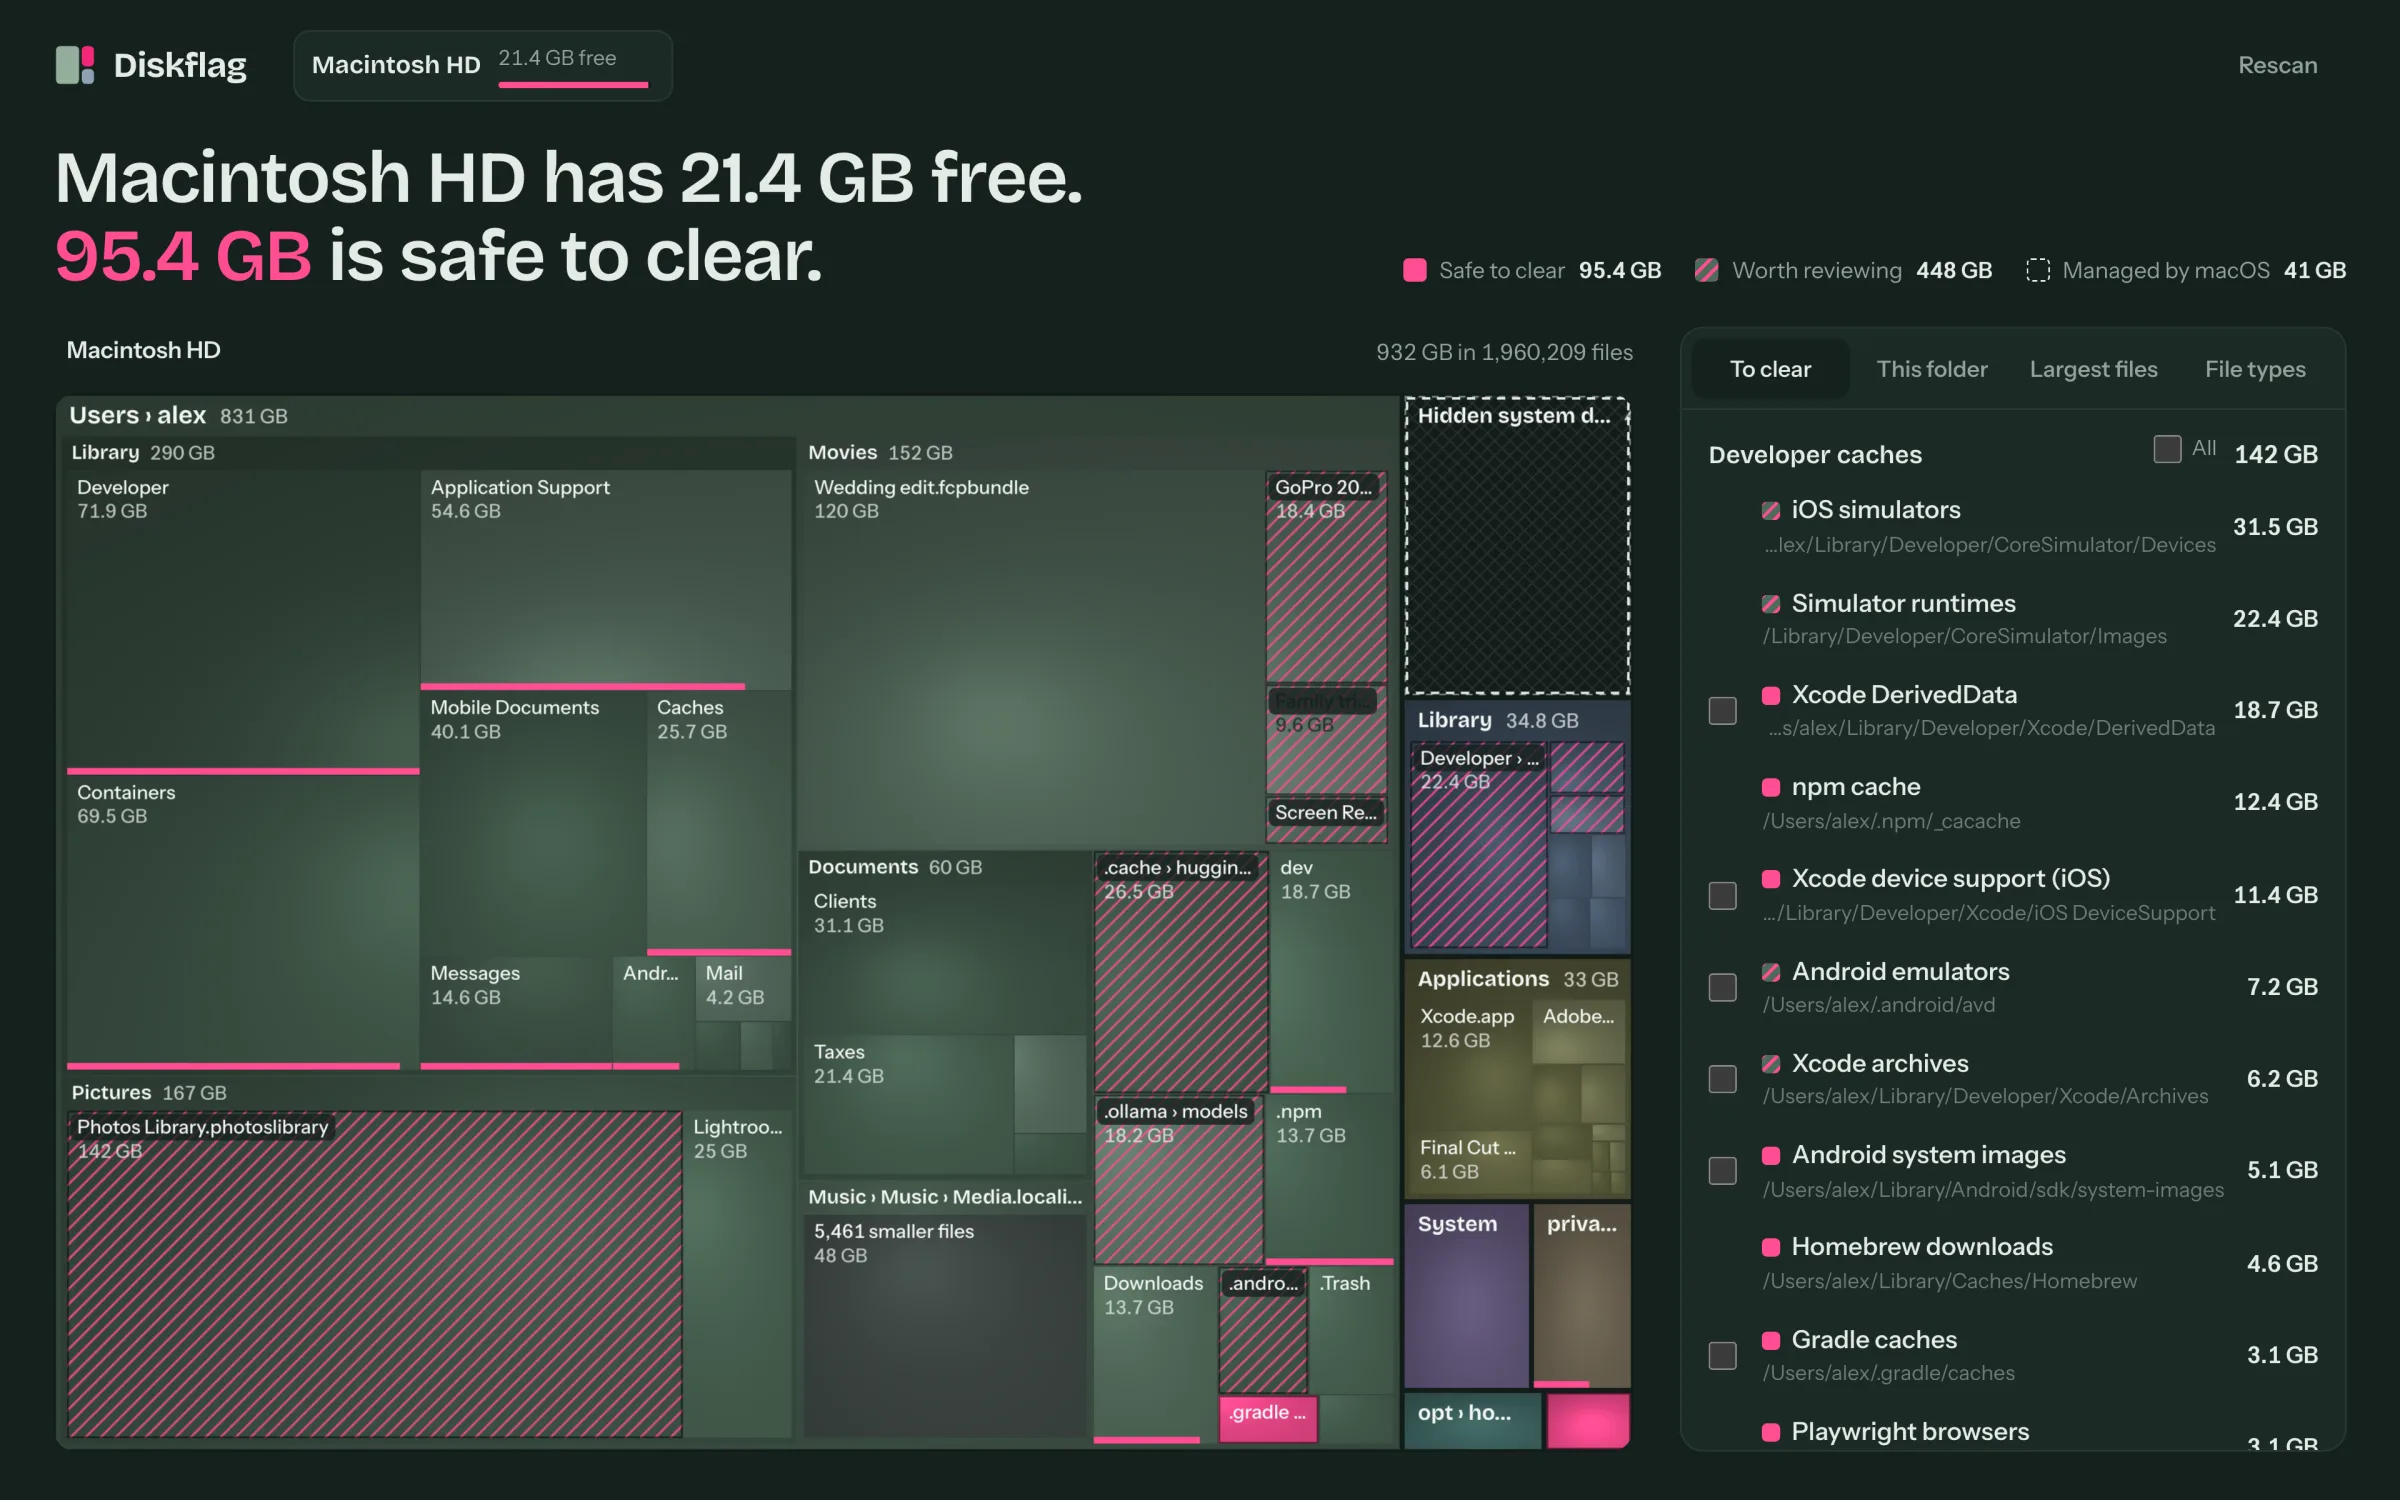This screenshot has height=1500, width=2400.
Task: Select the GoPro striped block in Movies
Action: tap(1326, 577)
